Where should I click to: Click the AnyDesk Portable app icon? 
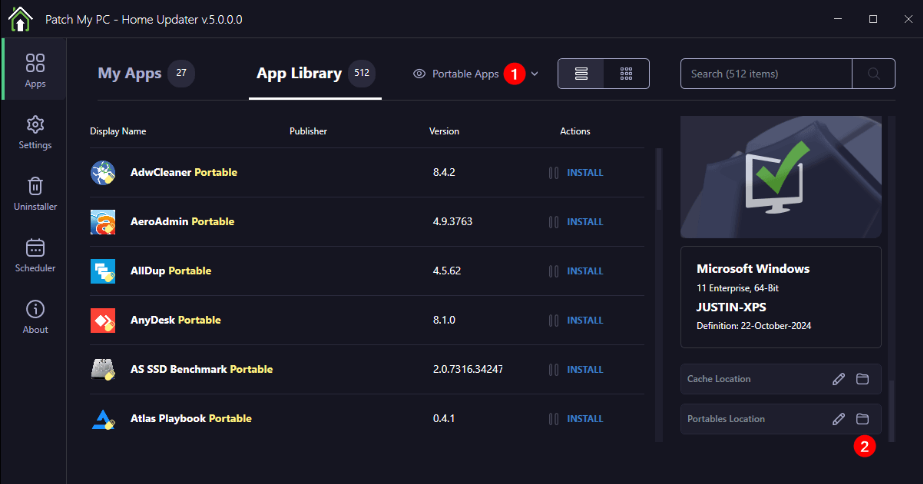pos(103,320)
